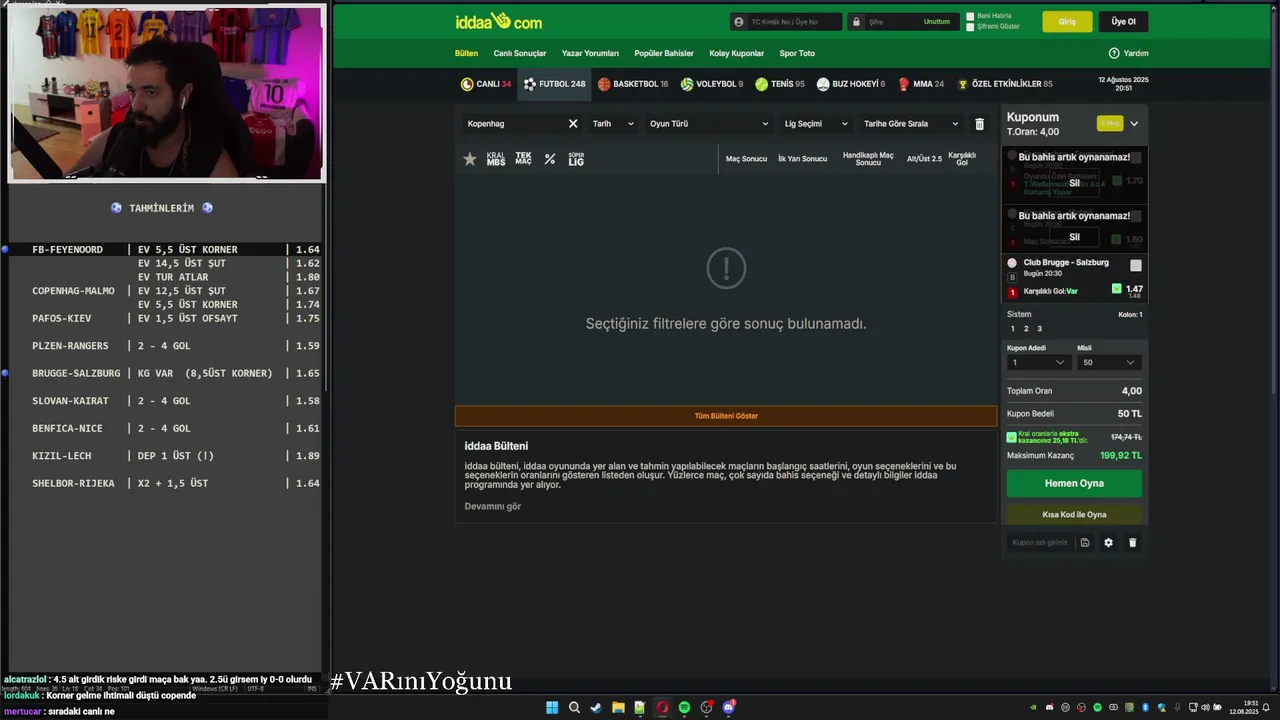The height and width of the screenshot is (720, 1280).
Task: Open Notepad++ from the taskbar
Action: [640, 707]
